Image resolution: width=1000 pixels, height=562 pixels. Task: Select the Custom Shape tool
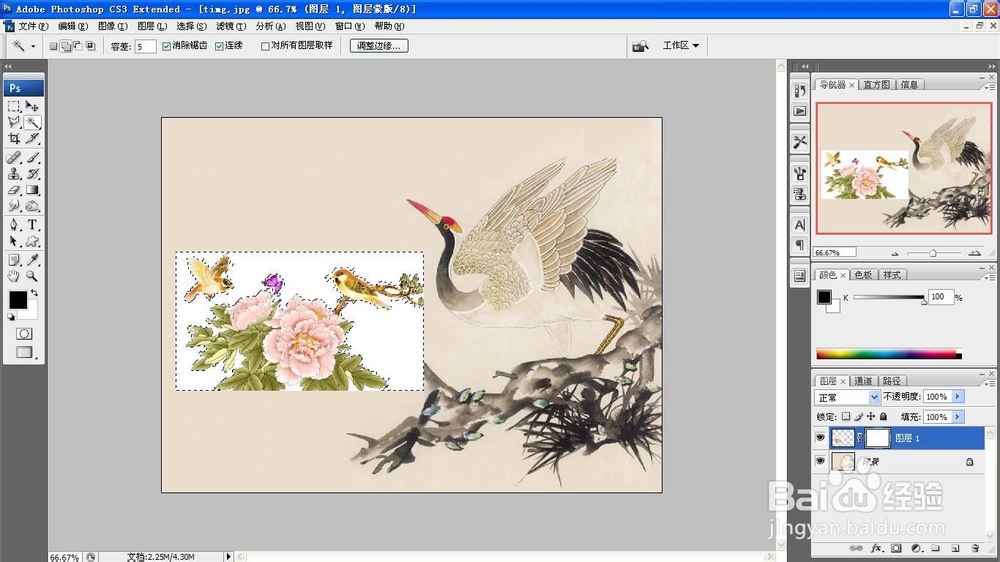[33, 241]
